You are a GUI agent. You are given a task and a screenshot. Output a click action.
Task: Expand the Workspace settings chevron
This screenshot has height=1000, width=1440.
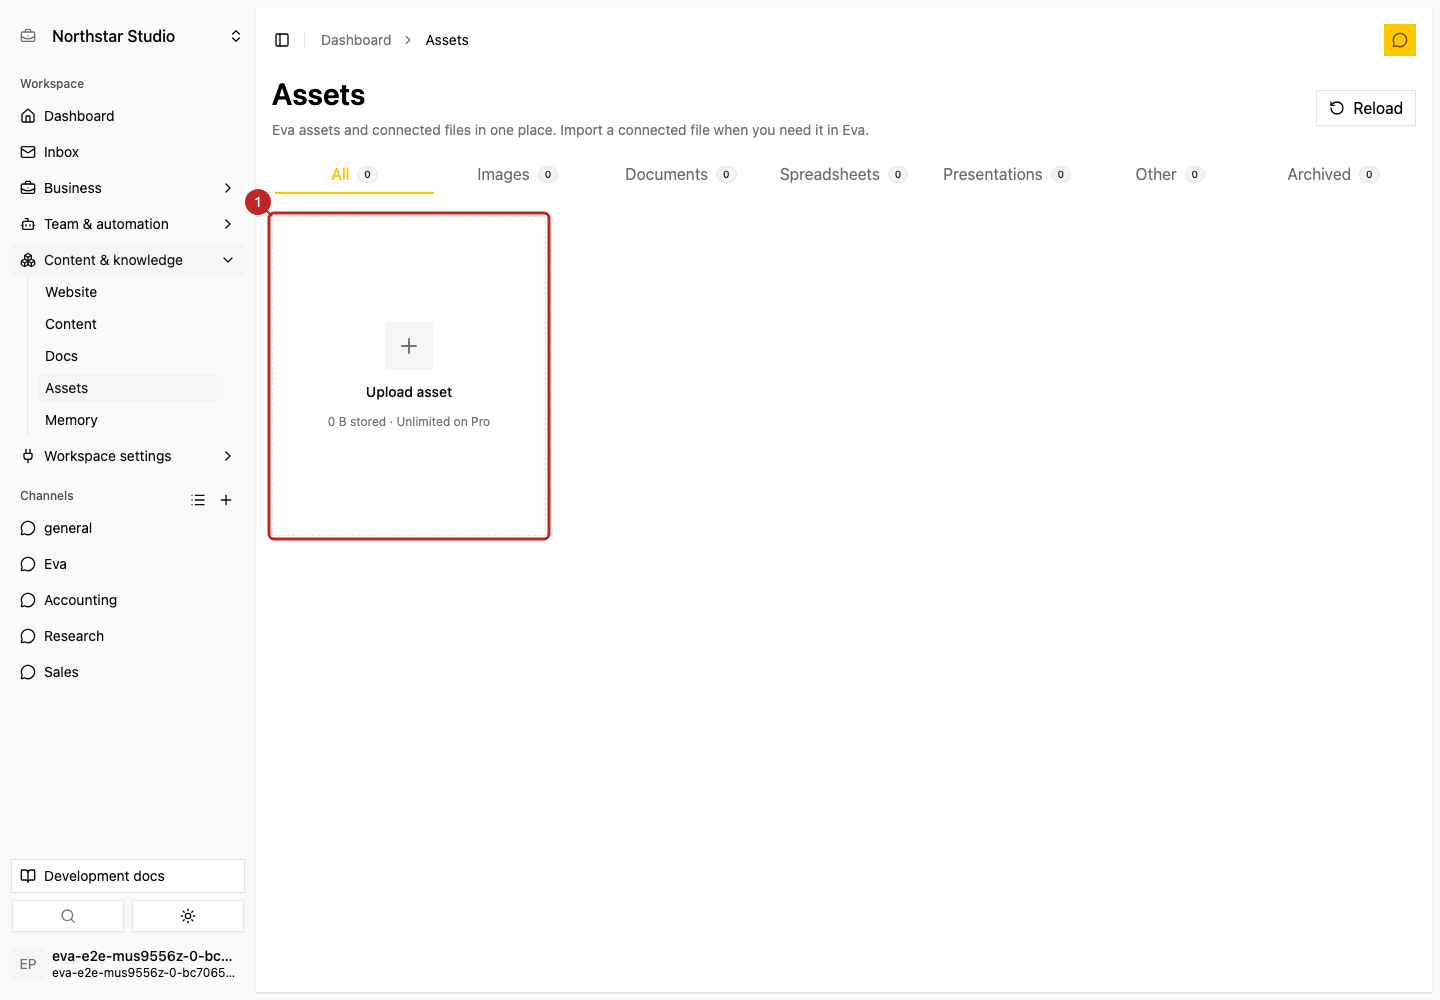tap(228, 456)
